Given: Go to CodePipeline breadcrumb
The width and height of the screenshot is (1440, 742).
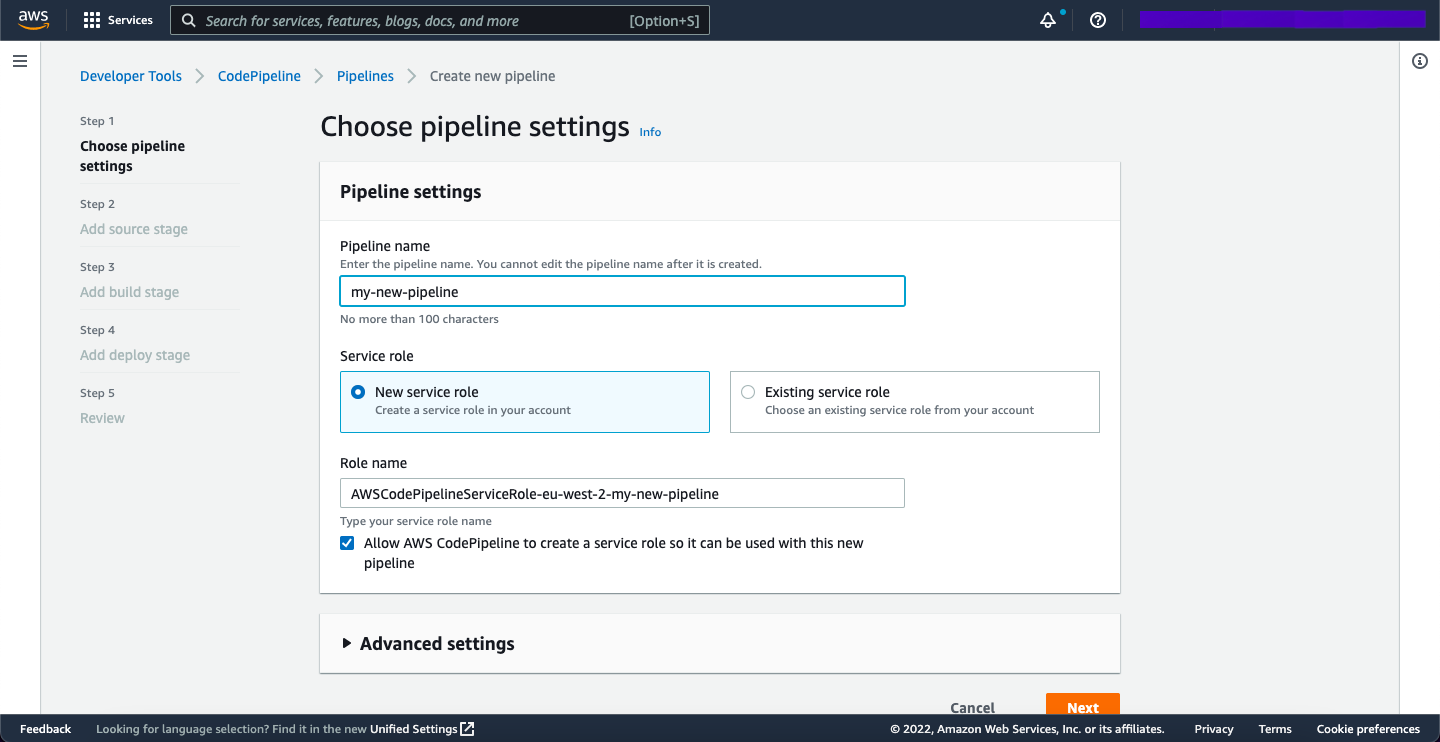Looking at the screenshot, I should 259,76.
